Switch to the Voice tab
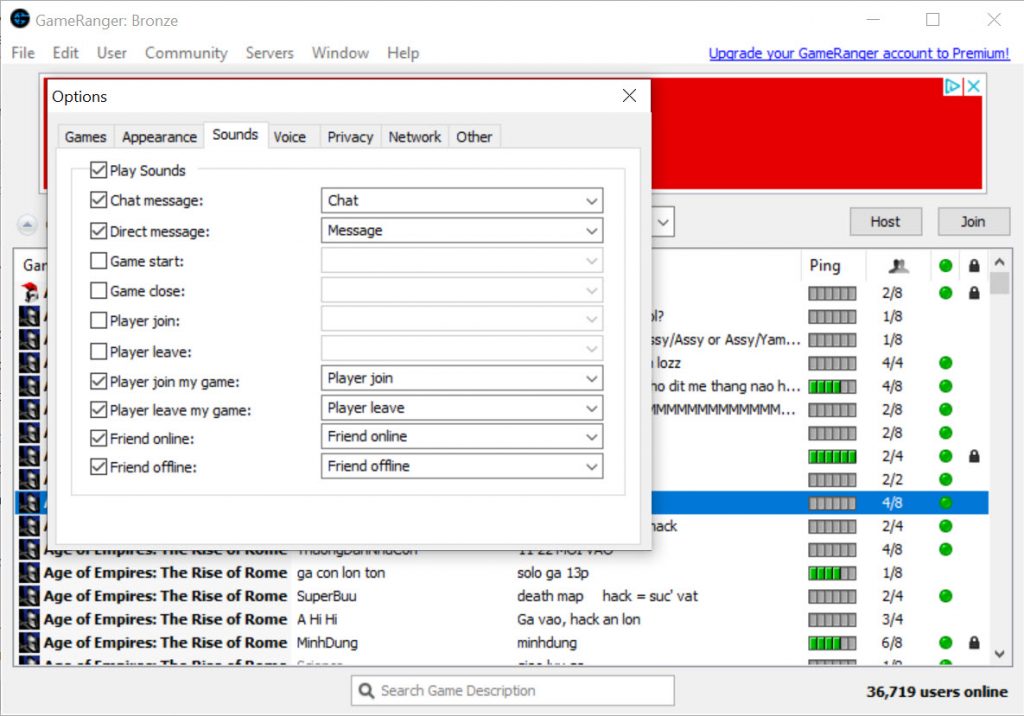The height and width of the screenshot is (716, 1024). coord(290,137)
